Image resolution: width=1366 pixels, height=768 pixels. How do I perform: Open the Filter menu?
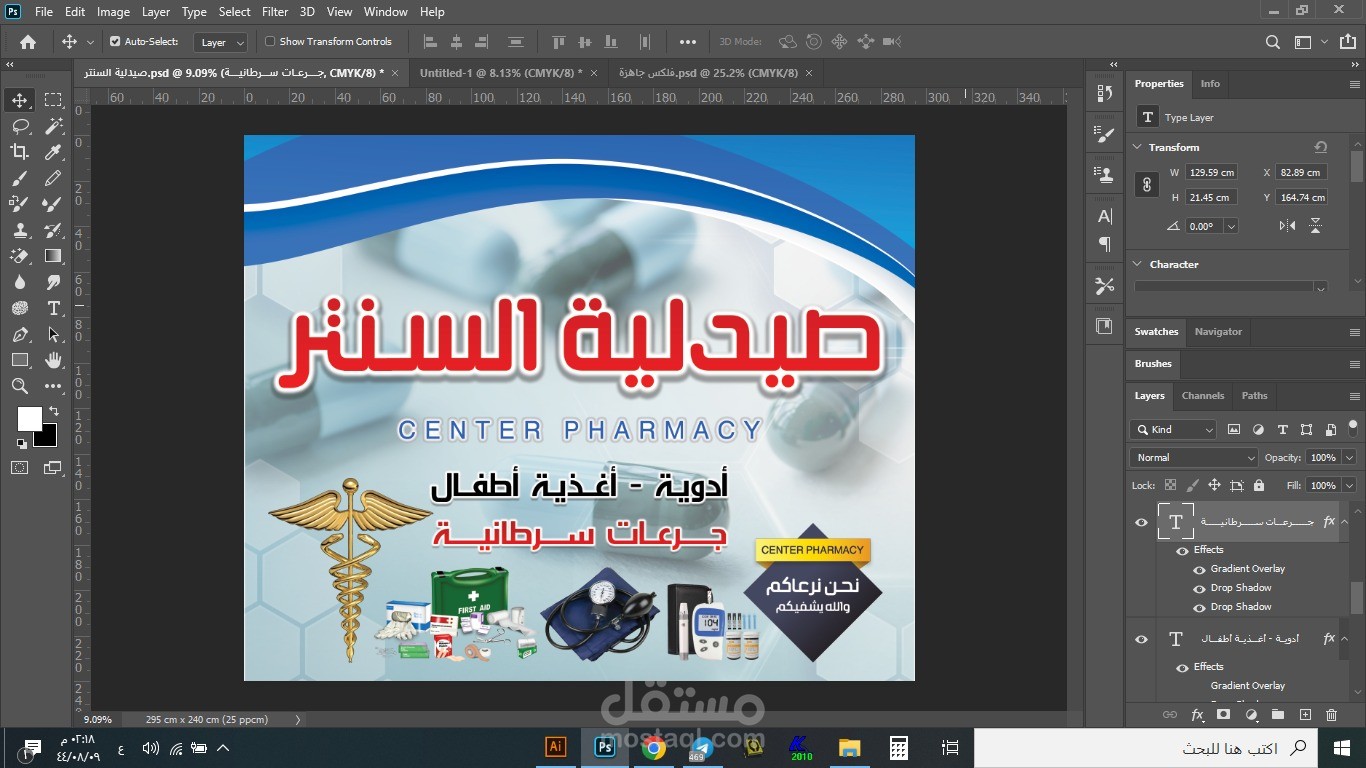pos(275,12)
